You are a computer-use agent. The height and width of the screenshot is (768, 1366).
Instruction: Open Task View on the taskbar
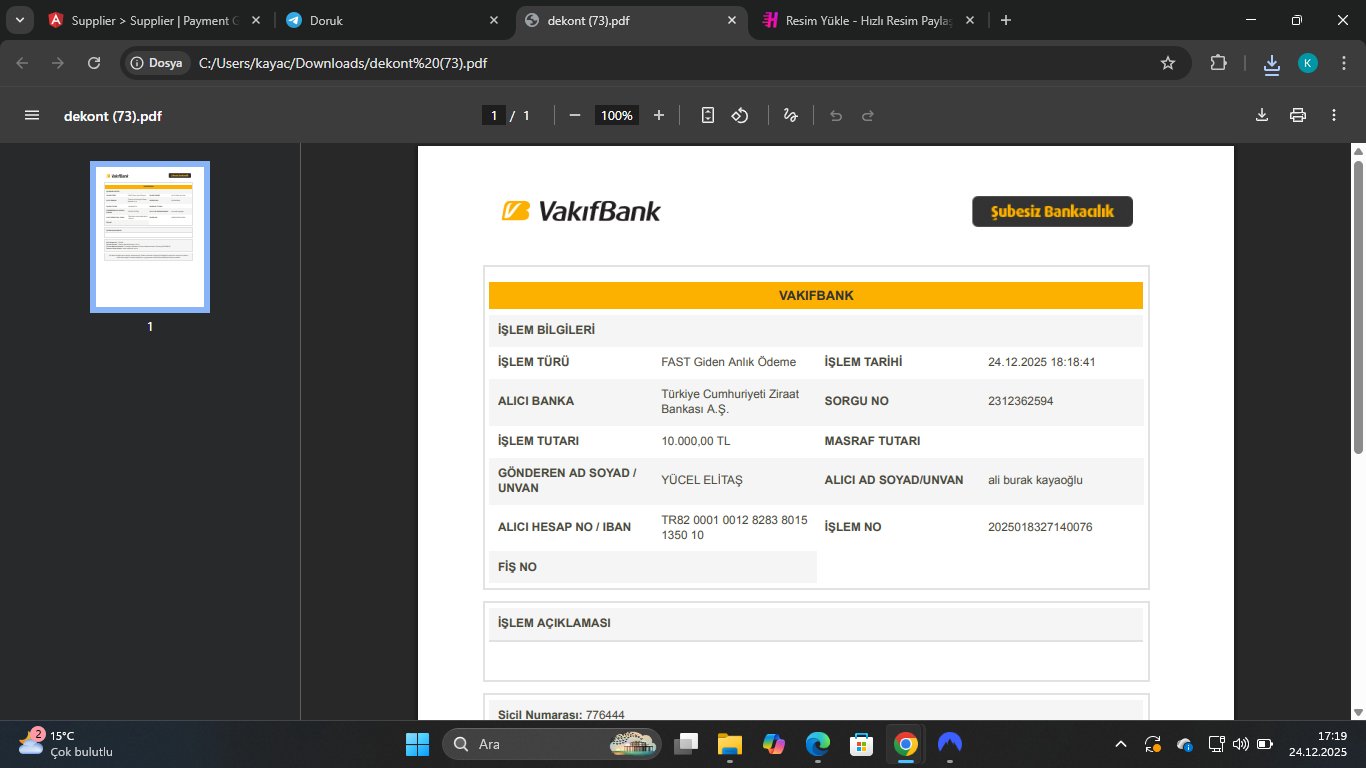(x=686, y=744)
